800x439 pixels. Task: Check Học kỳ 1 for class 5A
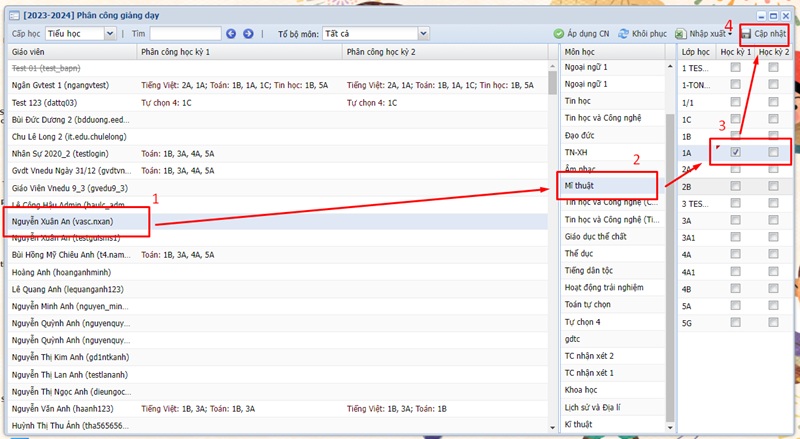point(735,305)
